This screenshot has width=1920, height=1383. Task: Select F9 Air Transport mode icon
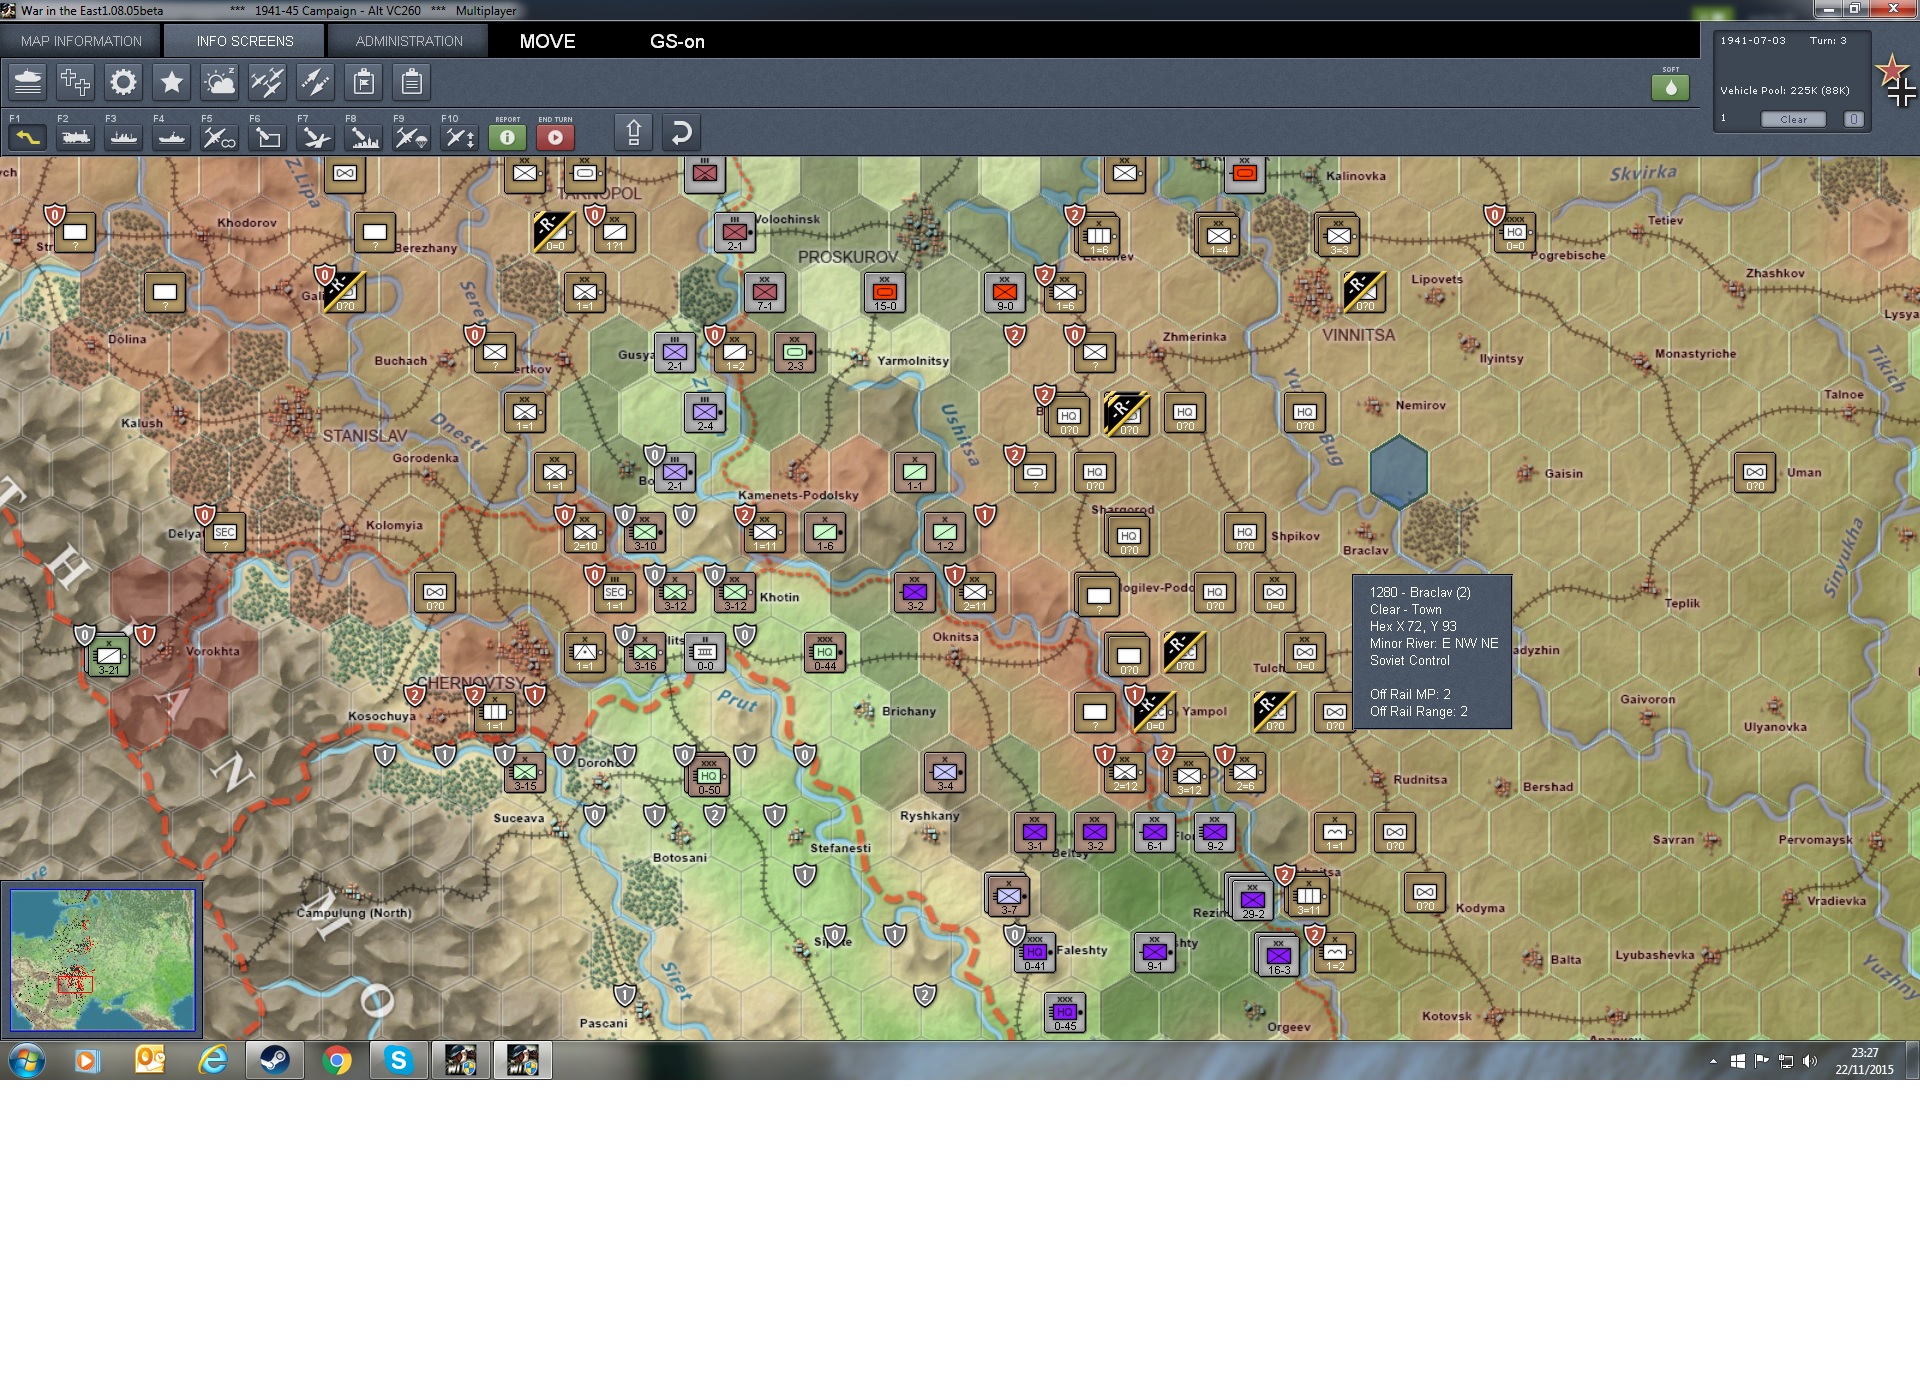tap(411, 137)
